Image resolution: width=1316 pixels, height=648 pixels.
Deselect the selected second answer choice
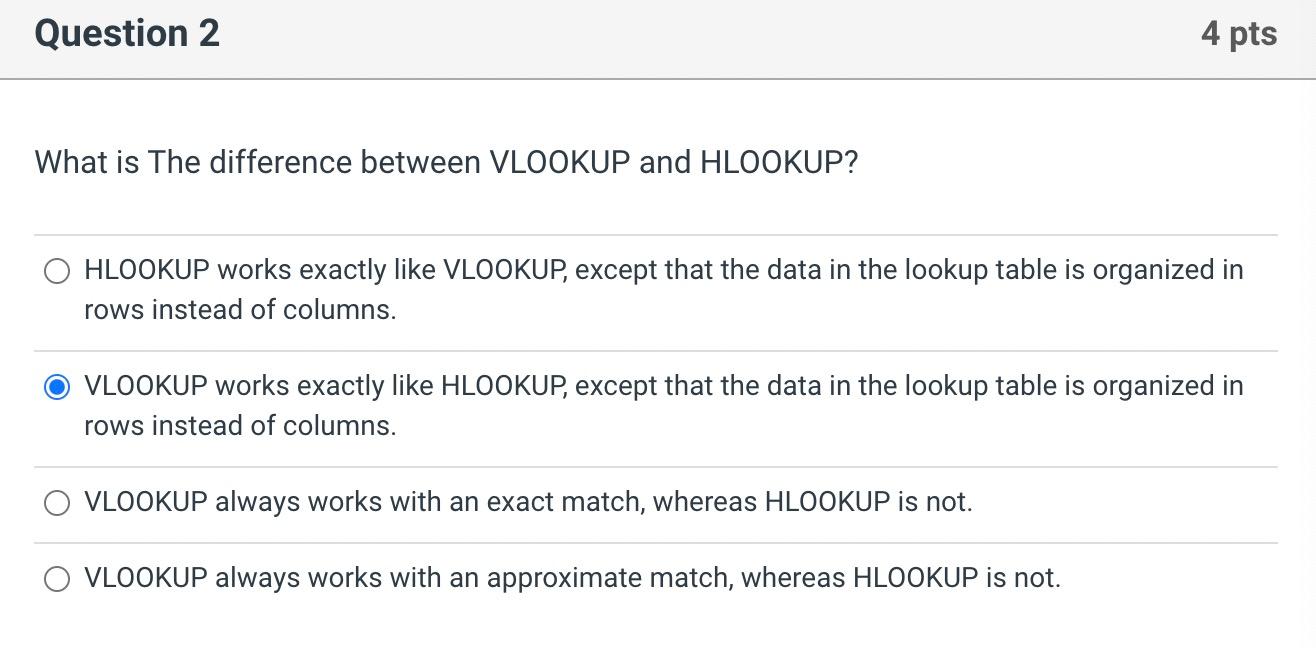[x=58, y=386]
